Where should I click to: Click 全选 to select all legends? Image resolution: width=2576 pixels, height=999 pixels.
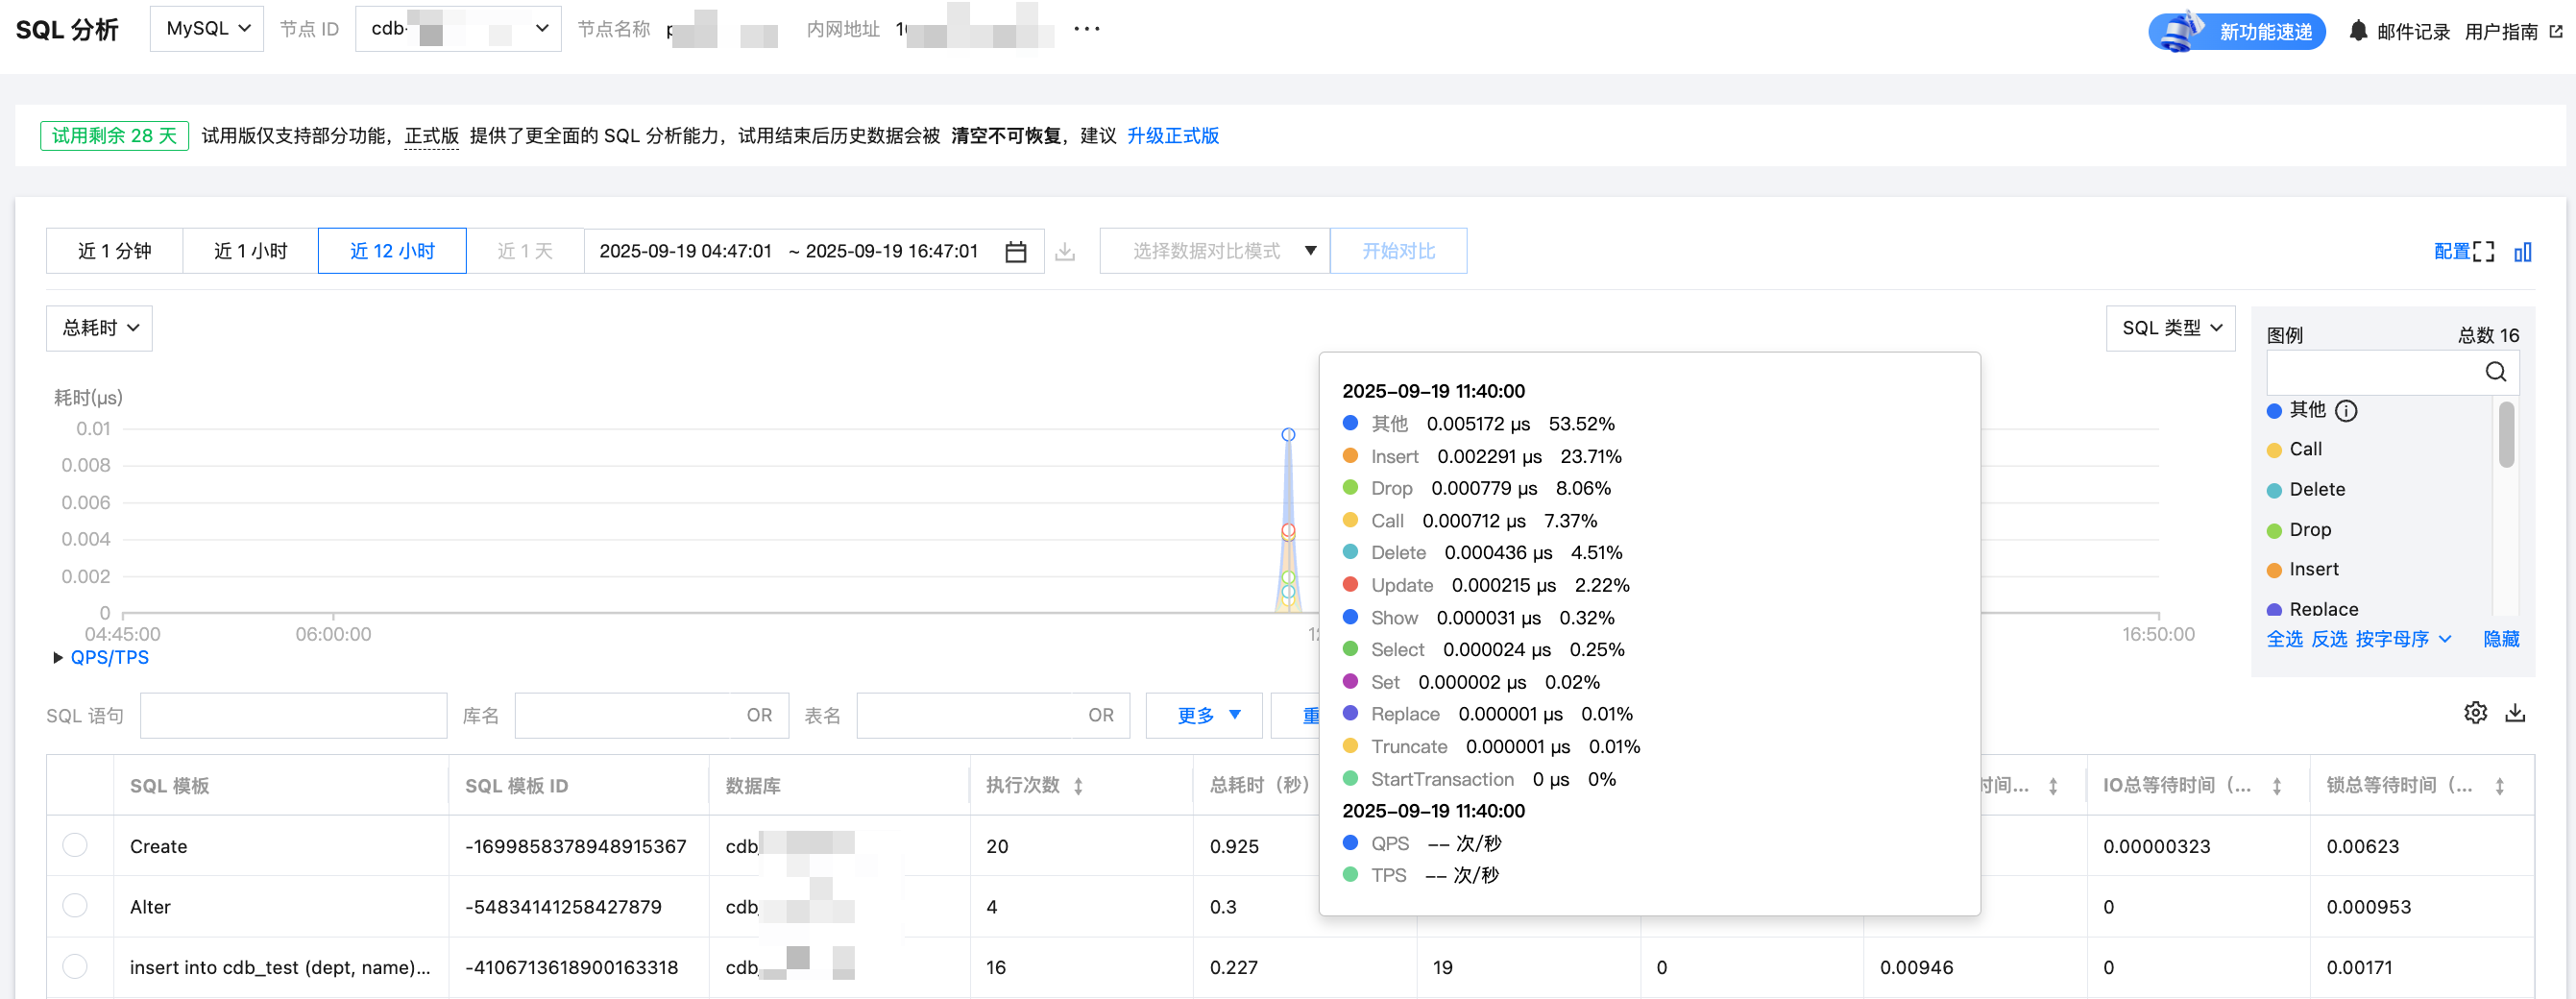2283,639
